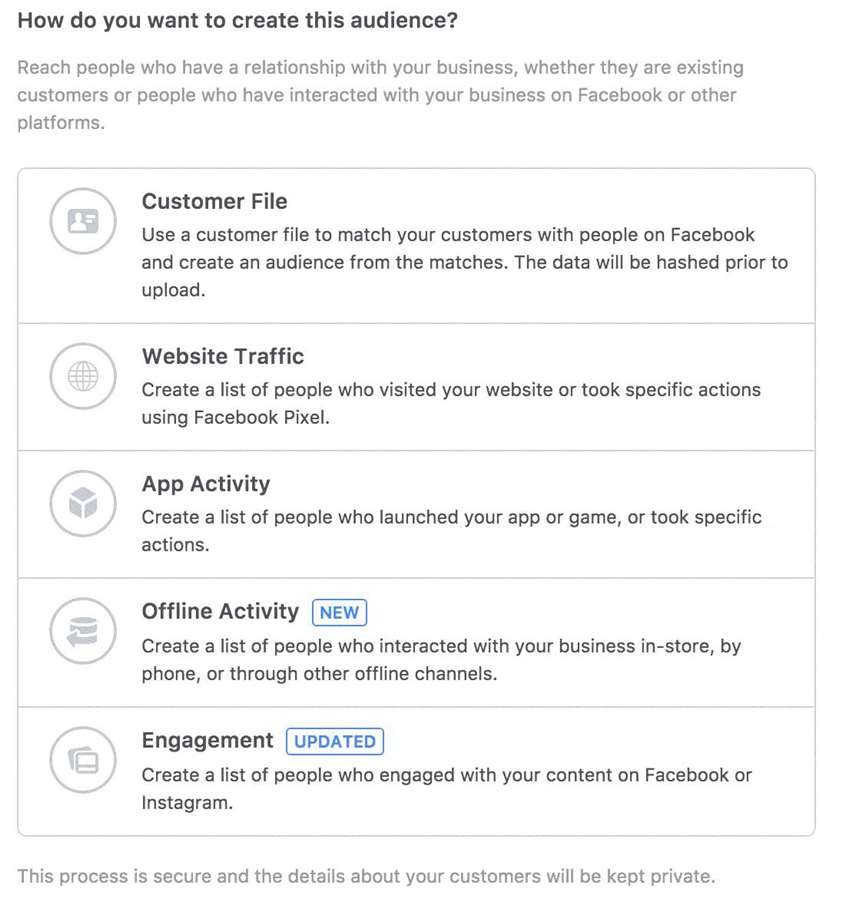Choose the Website Traffic title
Image resolution: width=845 pixels, height=901 pixels.
(x=223, y=356)
